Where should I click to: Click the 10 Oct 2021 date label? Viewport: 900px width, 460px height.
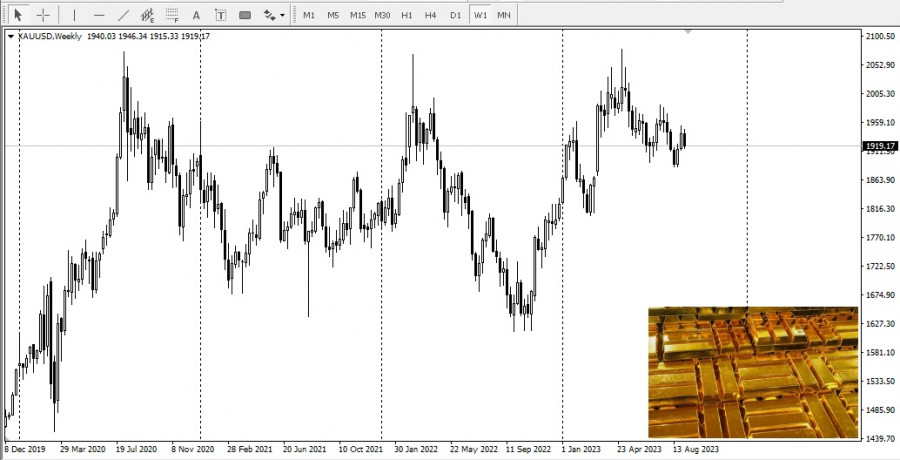click(360, 449)
